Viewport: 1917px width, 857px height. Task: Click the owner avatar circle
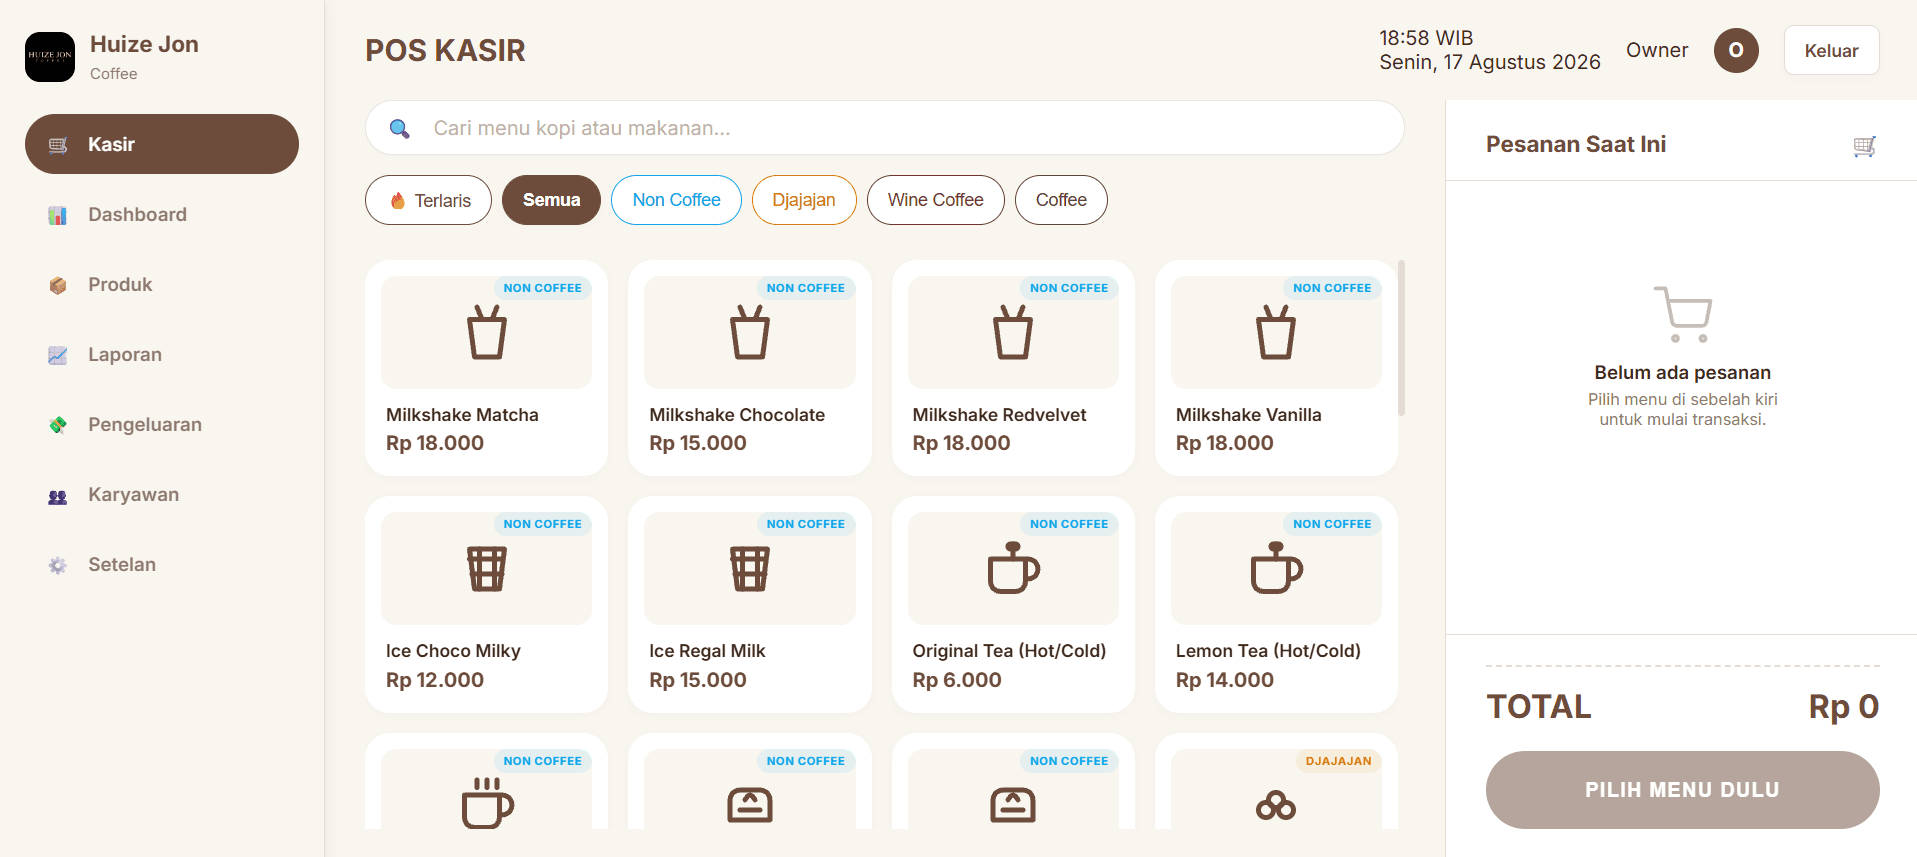click(1736, 50)
